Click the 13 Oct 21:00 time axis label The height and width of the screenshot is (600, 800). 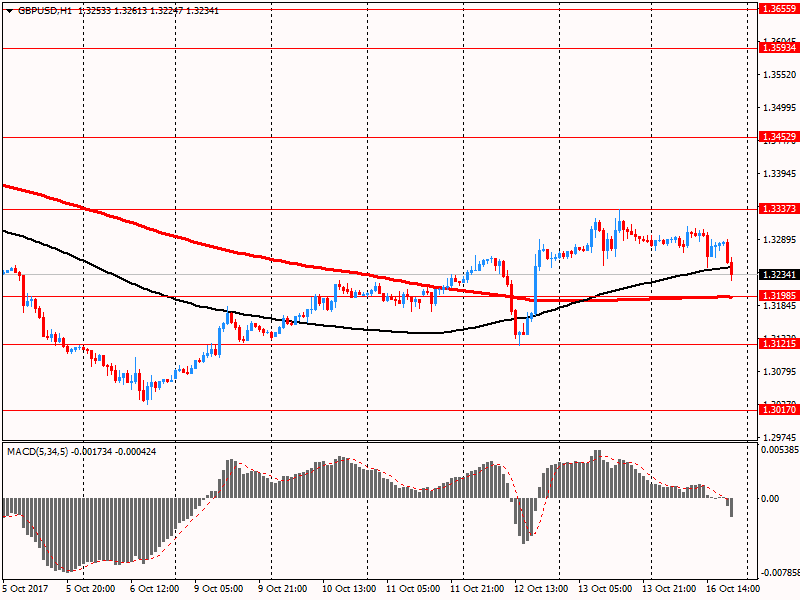coord(669,589)
